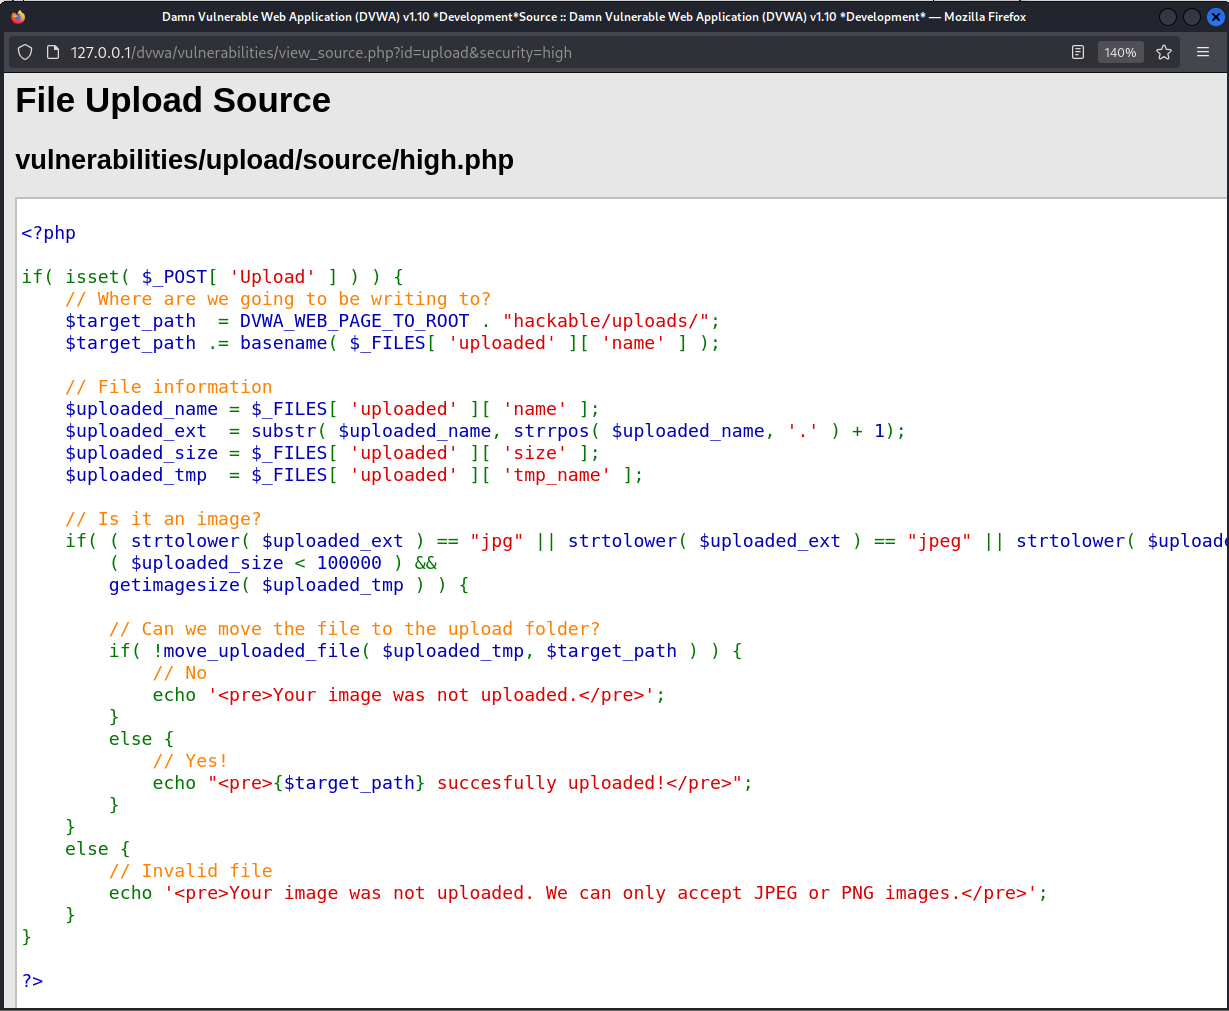The height and width of the screenshot is (1011, 1229).
Task: Click the 'File Upload Source' heading
Action: tap(173, 100)
